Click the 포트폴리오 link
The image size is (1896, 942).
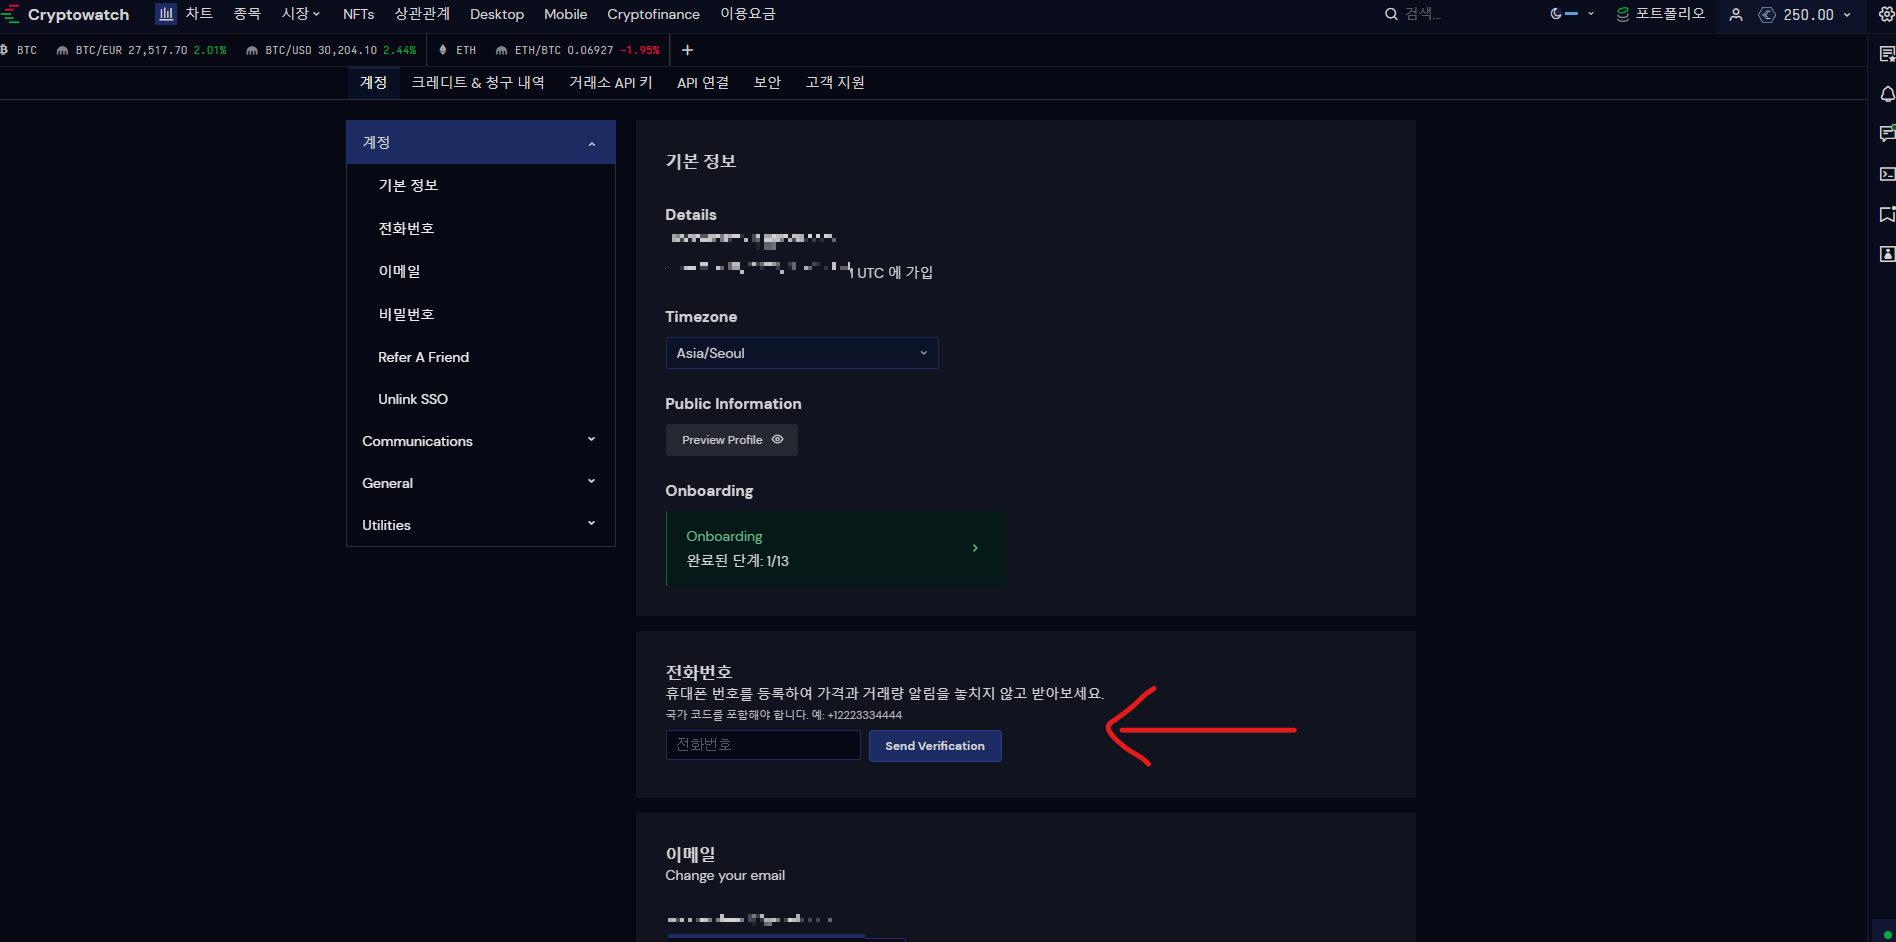[1670, 14]
